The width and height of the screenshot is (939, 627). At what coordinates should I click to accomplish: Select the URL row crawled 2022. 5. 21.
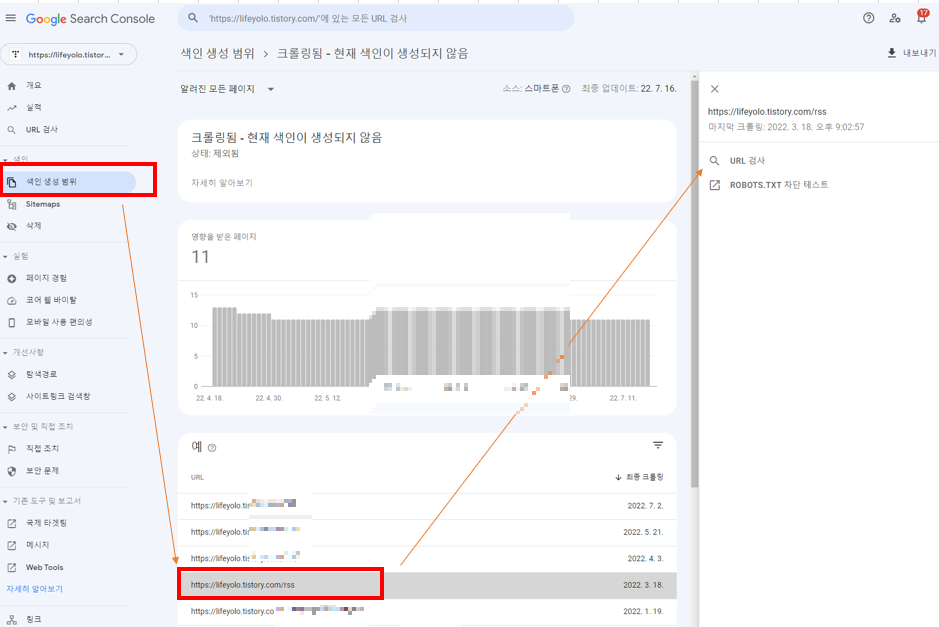(x=427, y=532)
